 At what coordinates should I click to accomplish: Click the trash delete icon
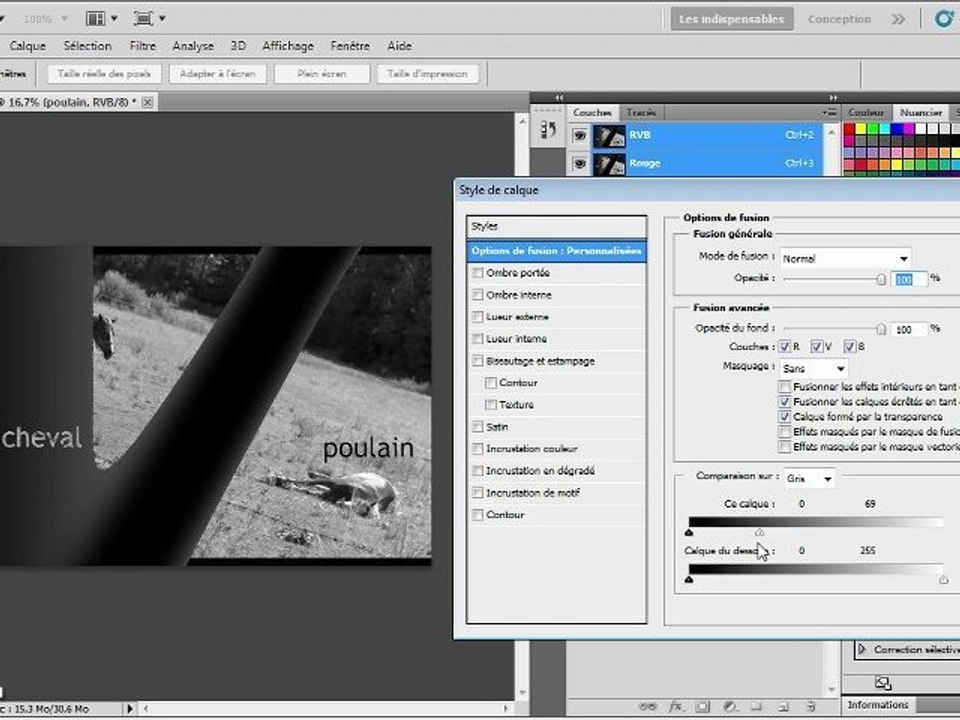(x=810, y=706)
